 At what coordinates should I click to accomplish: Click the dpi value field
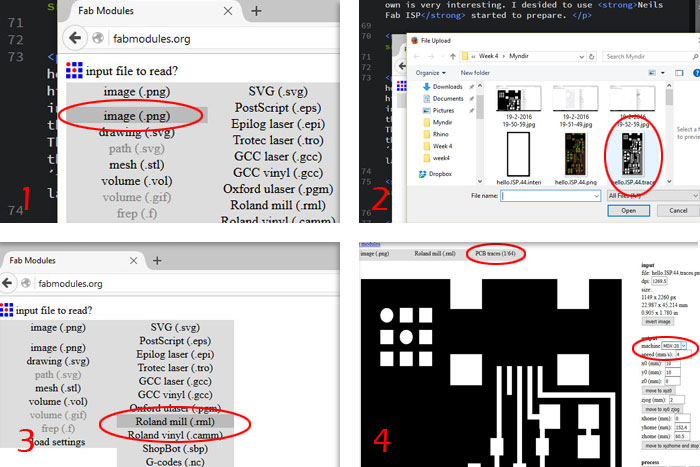pos(659,281)
